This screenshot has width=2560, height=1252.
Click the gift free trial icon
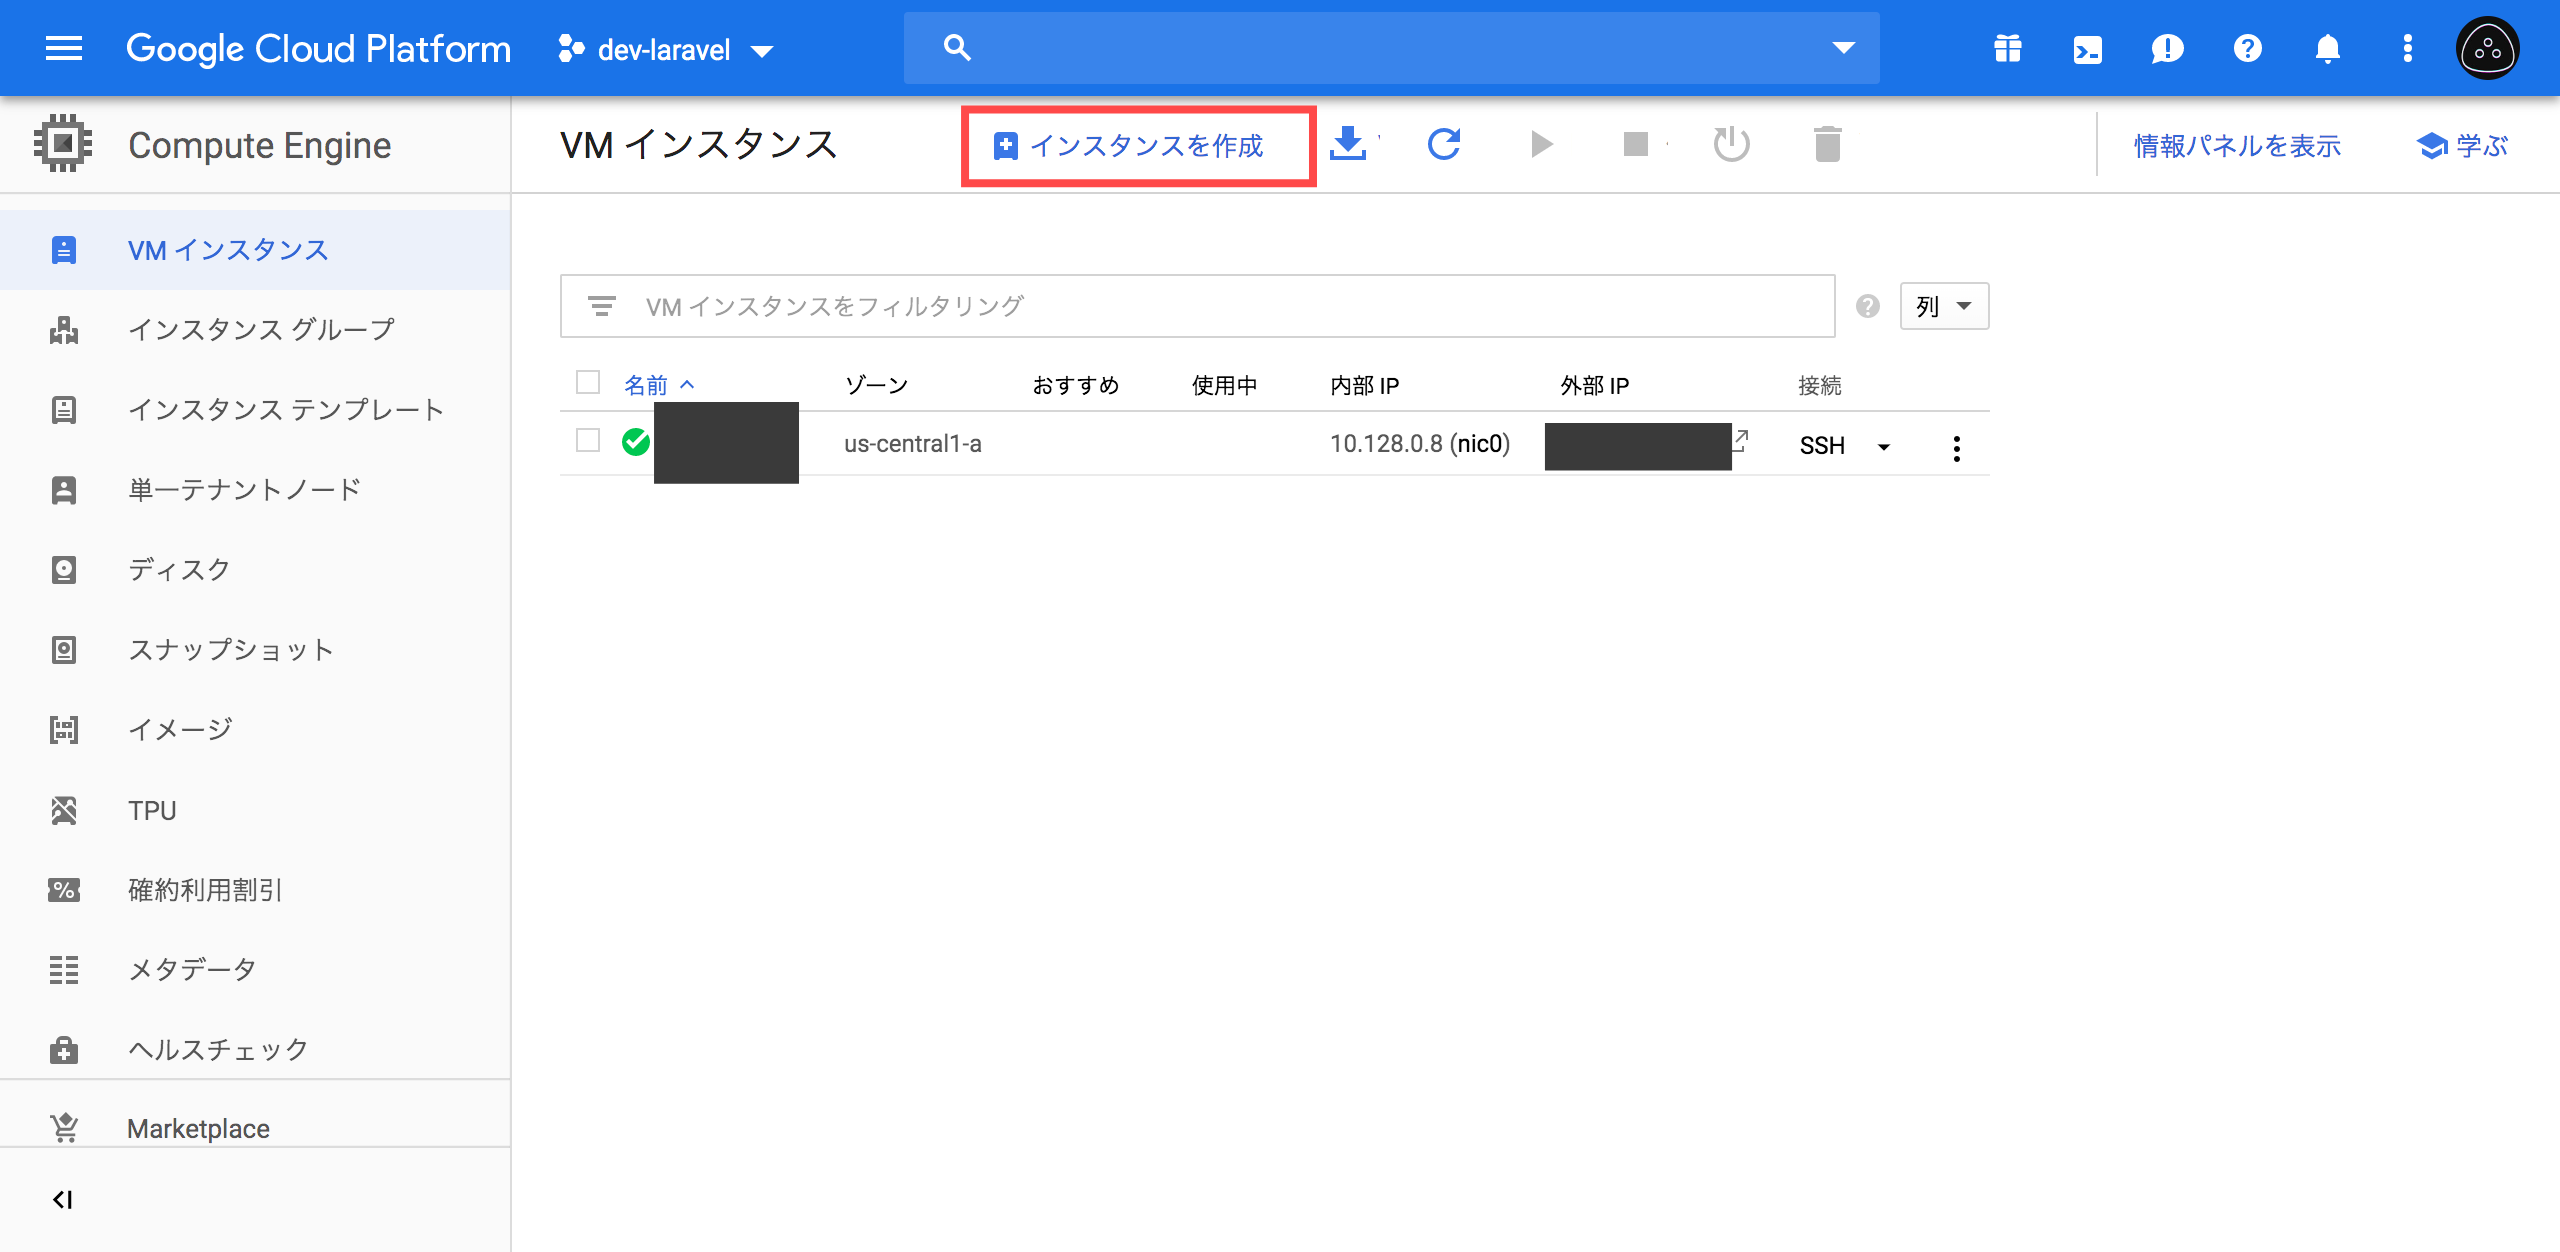(2007, 49)
